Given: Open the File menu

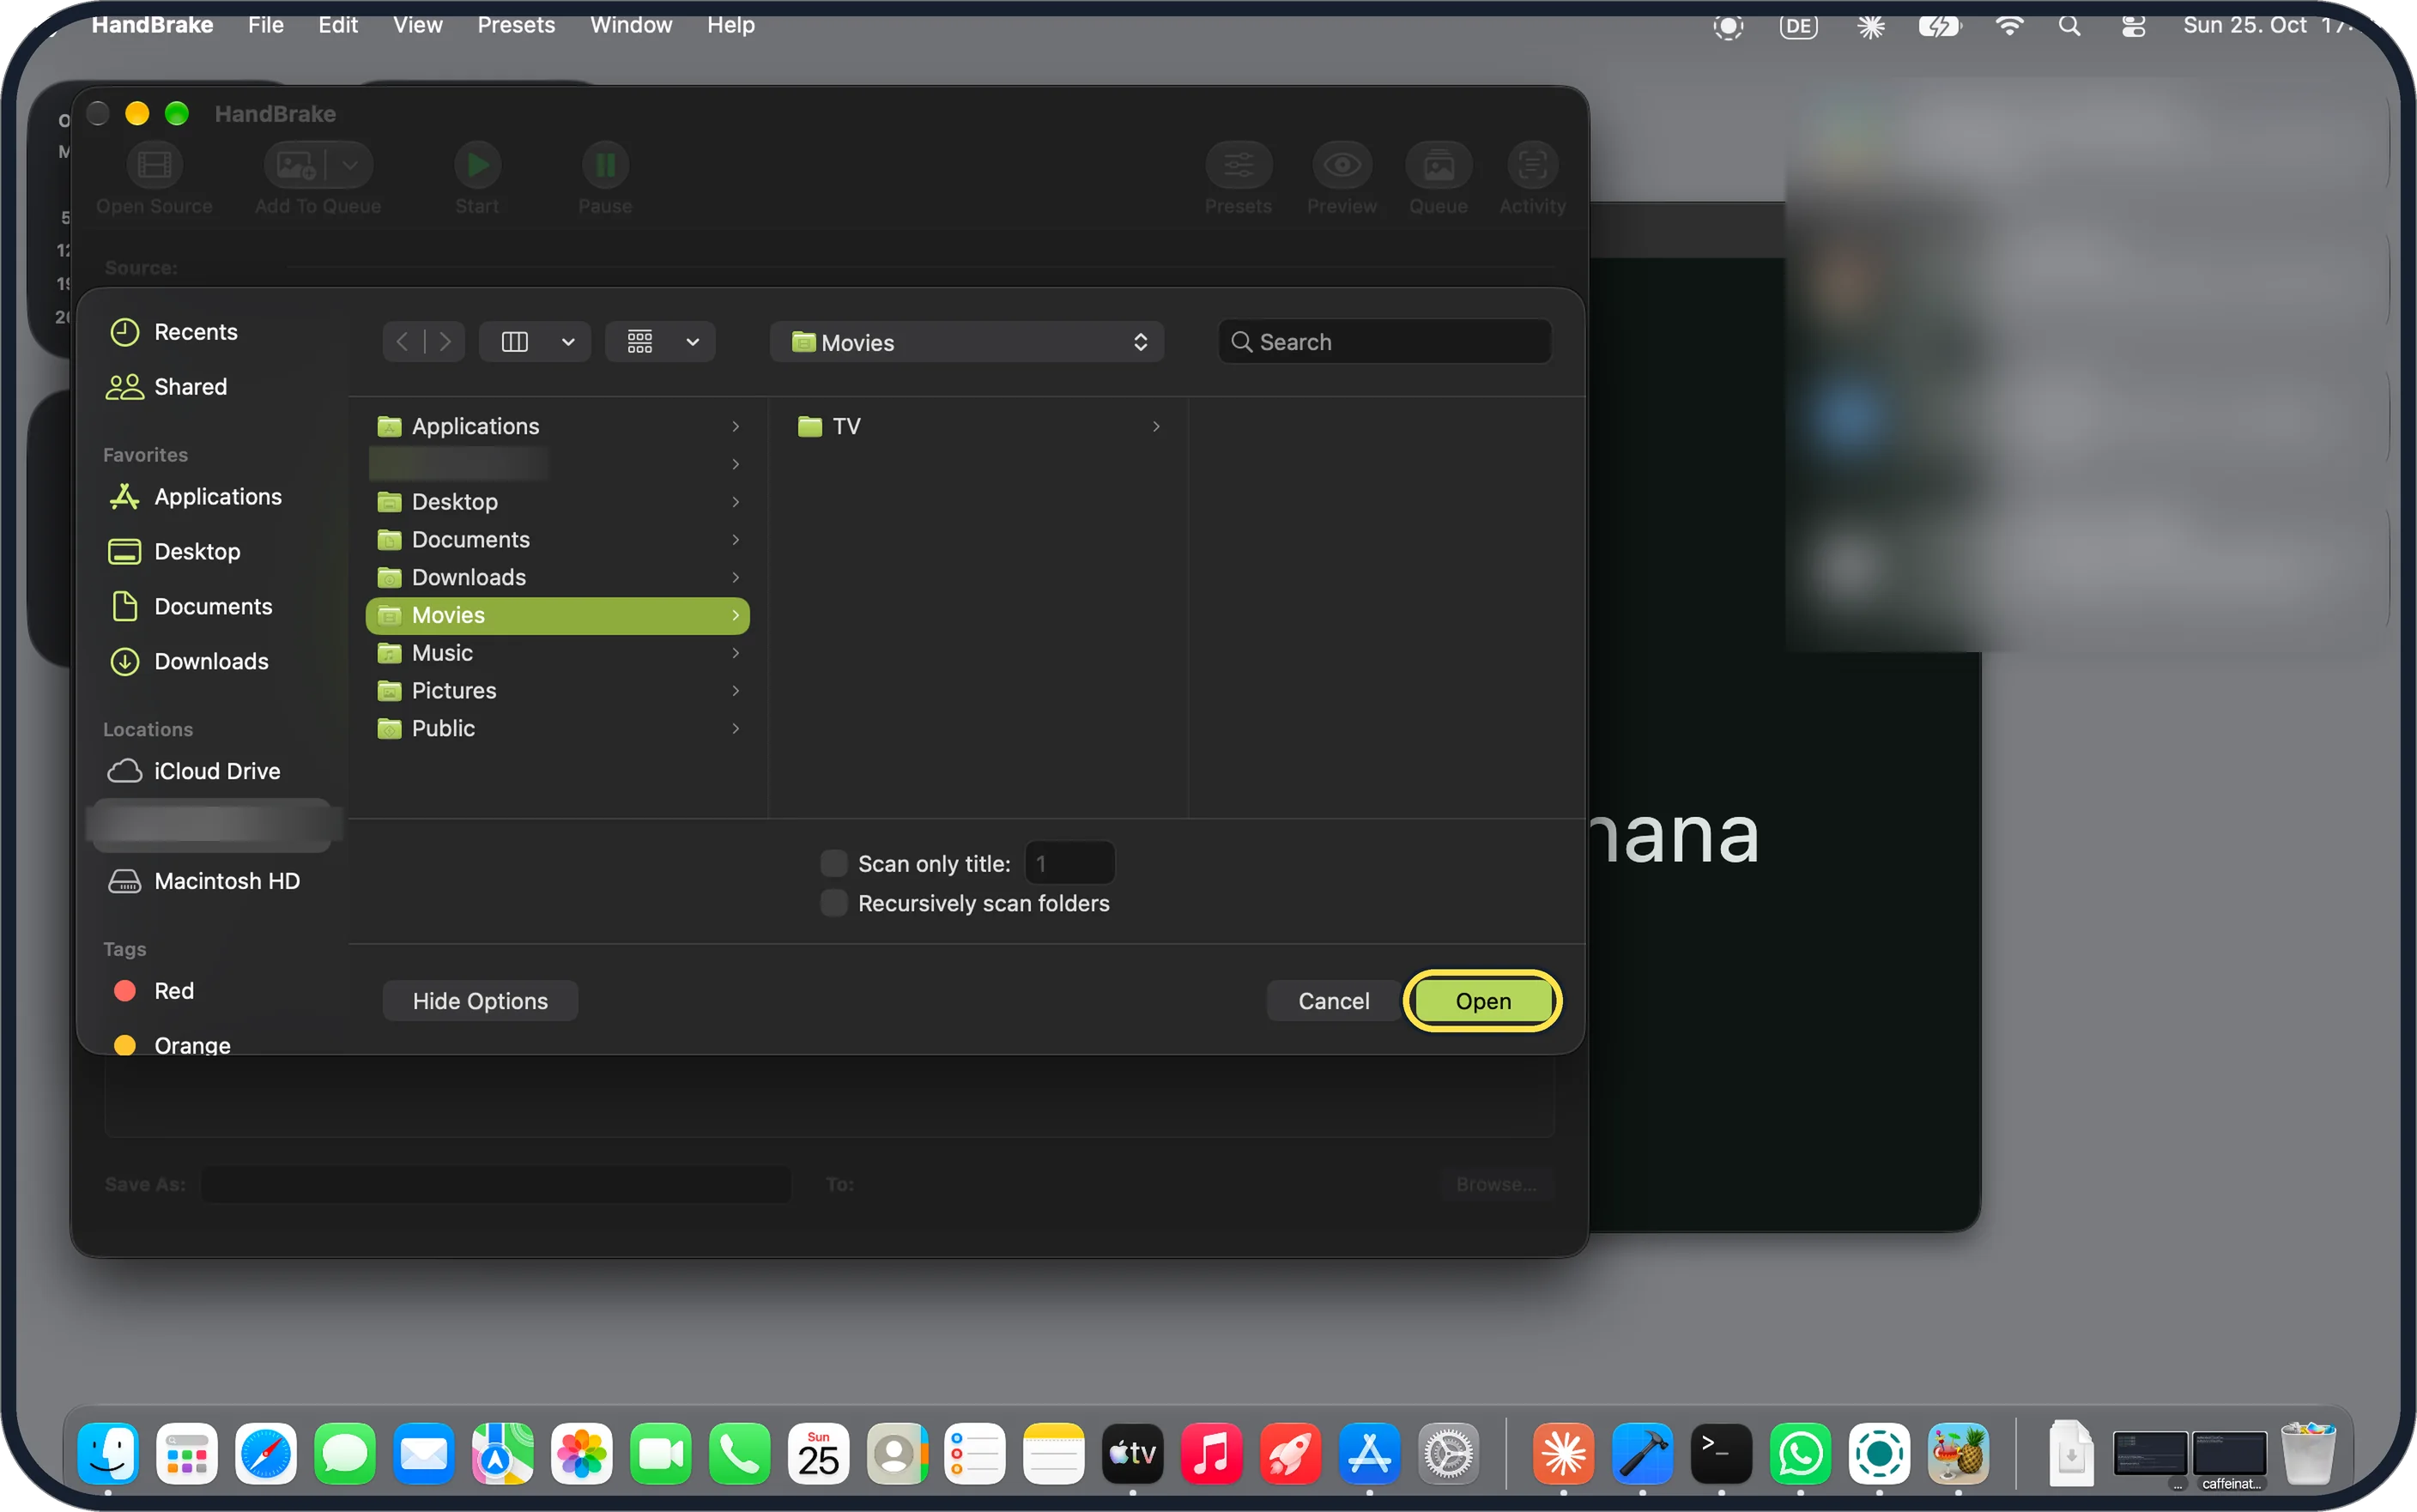Looking at the screenshot, I should (266, 25).
